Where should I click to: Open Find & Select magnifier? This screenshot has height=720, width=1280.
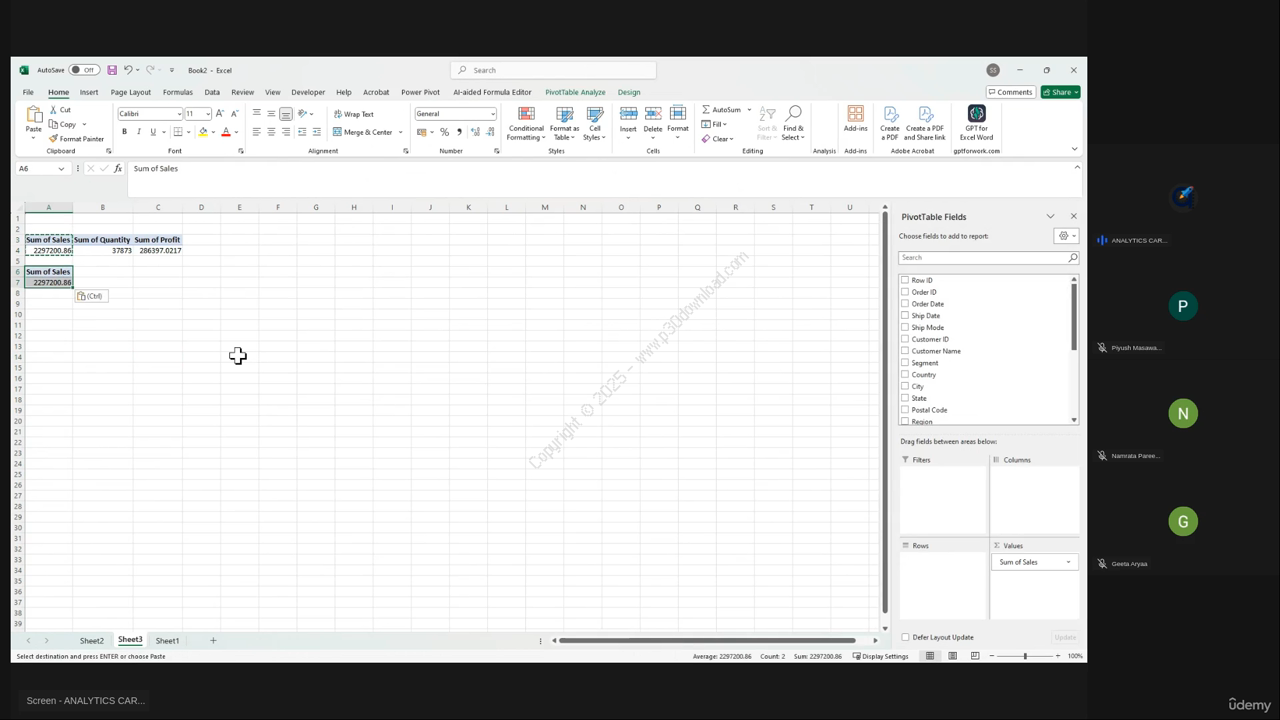coord(794,124)
